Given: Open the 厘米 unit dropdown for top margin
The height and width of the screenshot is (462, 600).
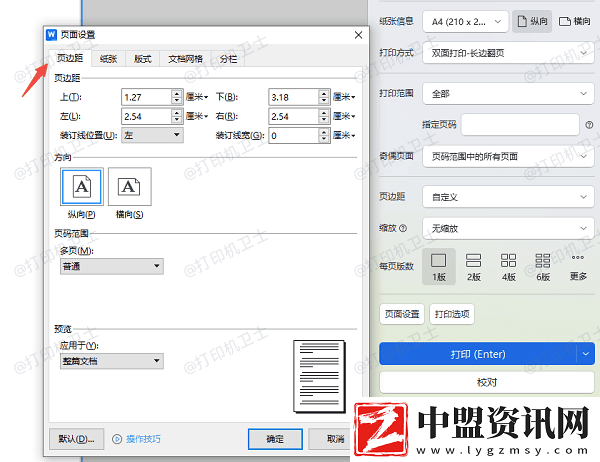Looking at the screenshot, I should point(197,97).
